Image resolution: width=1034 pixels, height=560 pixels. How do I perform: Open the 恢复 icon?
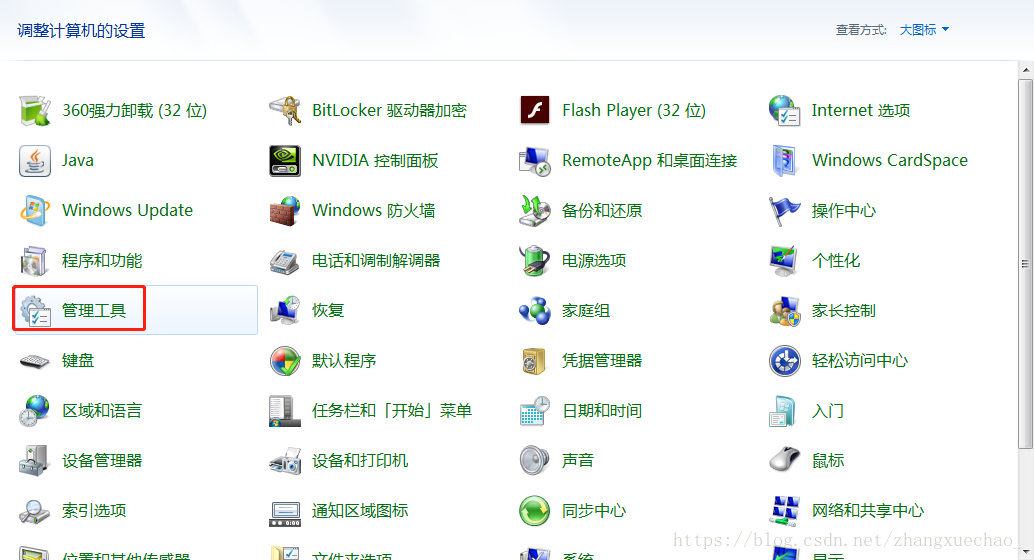(x=285, y=311)
